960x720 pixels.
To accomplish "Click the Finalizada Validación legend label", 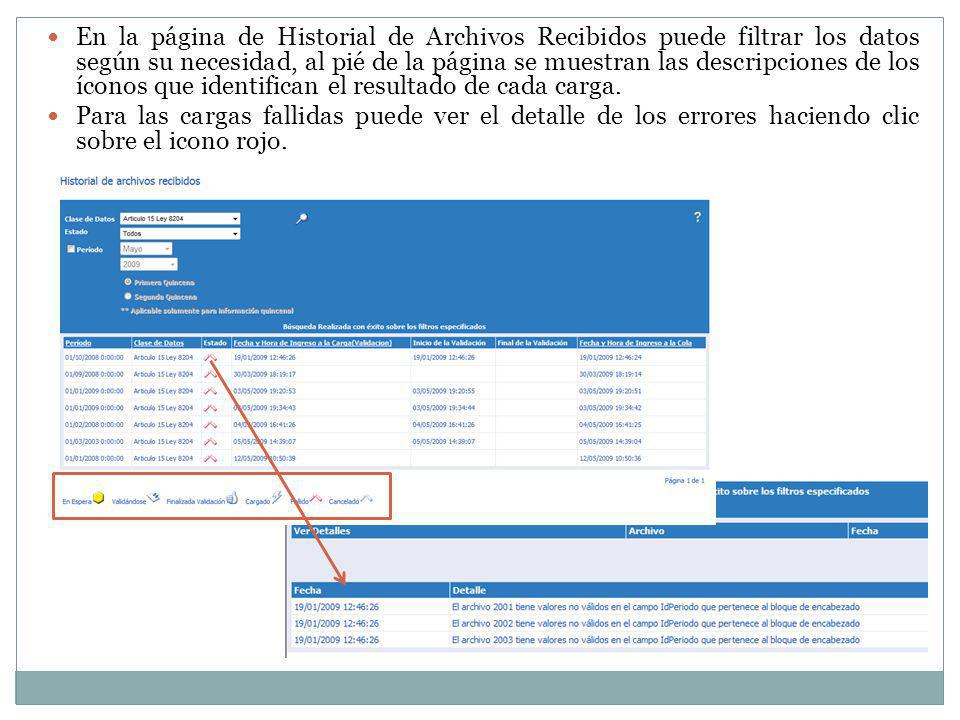I will 196,501.
